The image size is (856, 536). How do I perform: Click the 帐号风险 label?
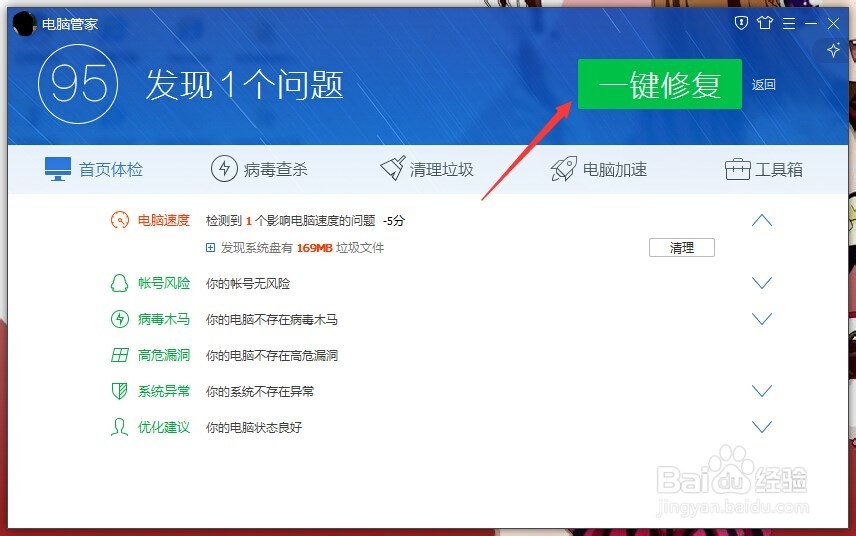(163, 283)
